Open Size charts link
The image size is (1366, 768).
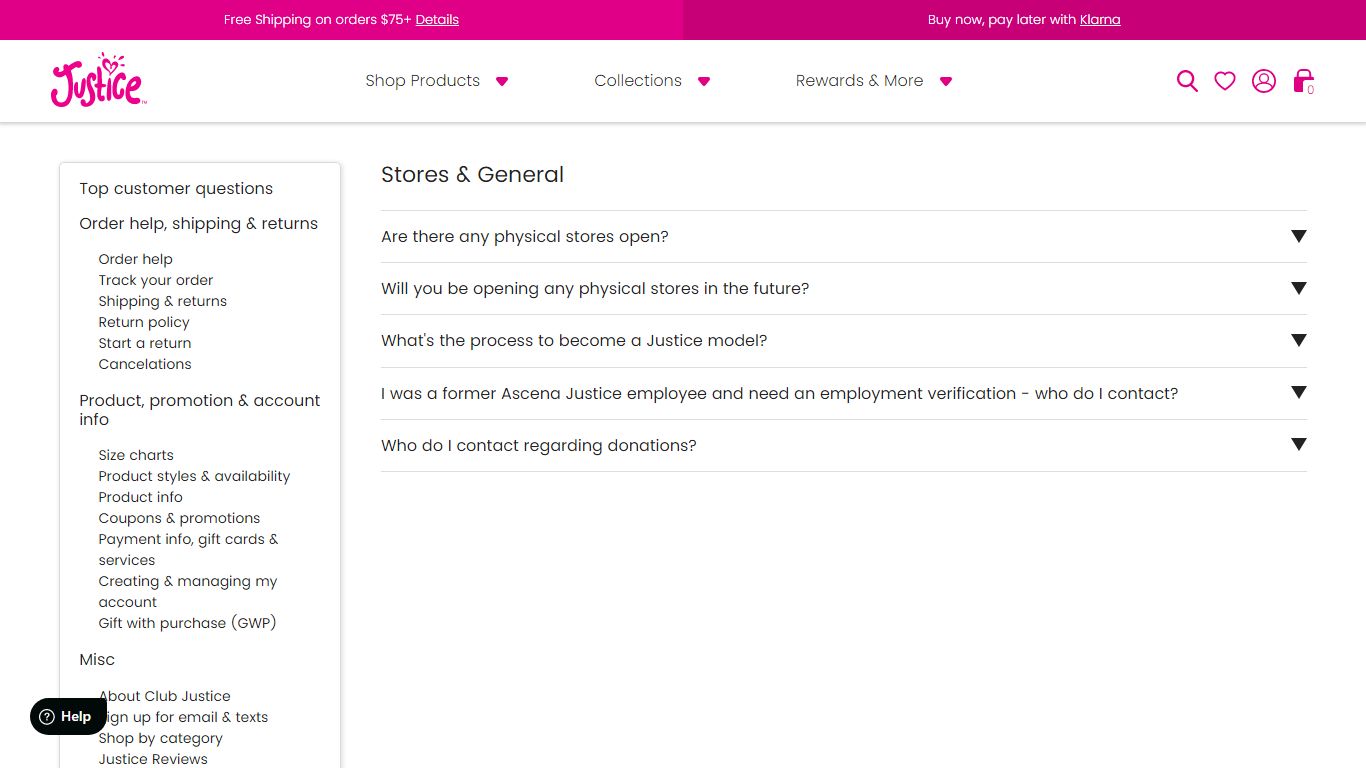coord(136,455)
